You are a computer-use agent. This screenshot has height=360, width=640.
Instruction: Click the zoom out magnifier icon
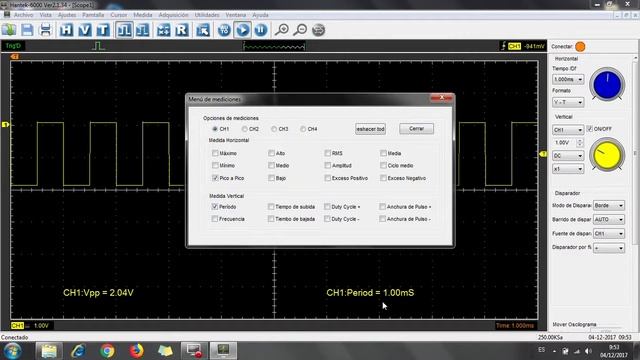click(300, 30)
